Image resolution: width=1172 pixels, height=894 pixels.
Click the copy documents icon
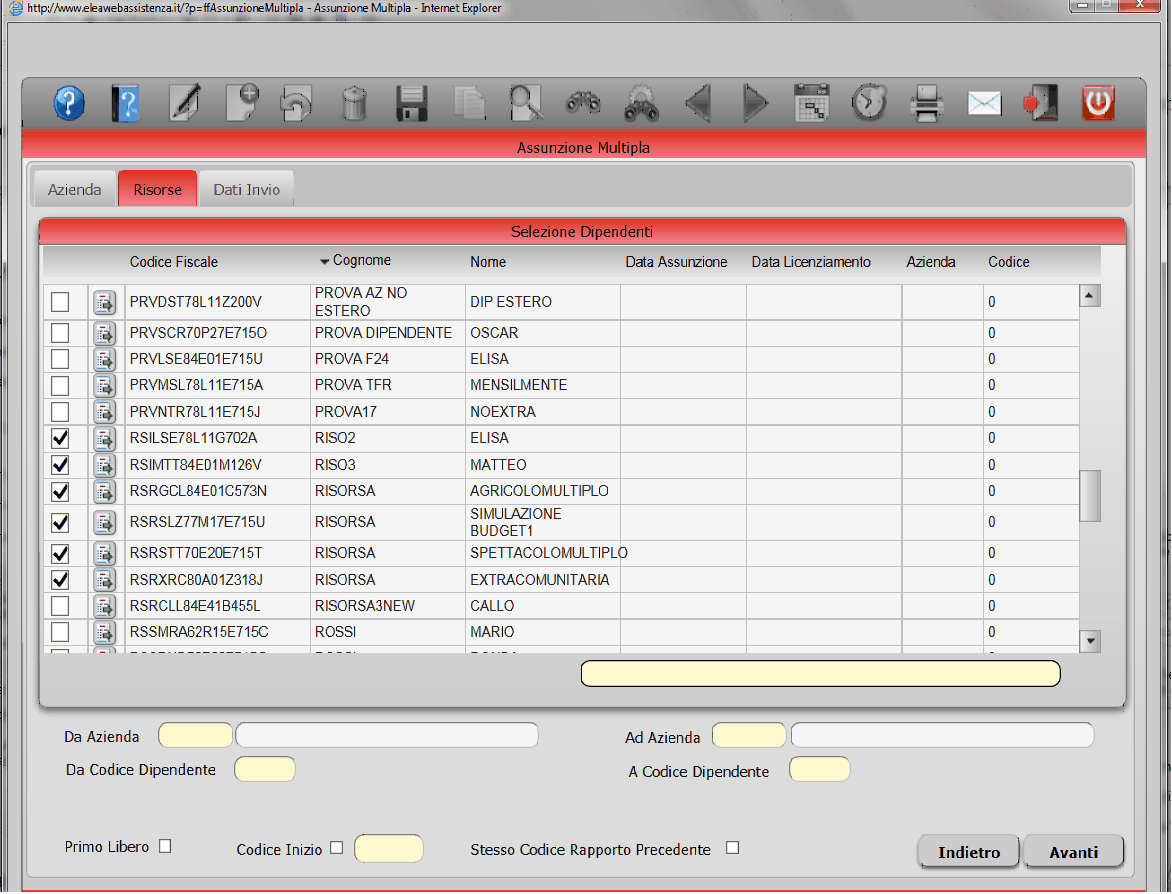469,103
